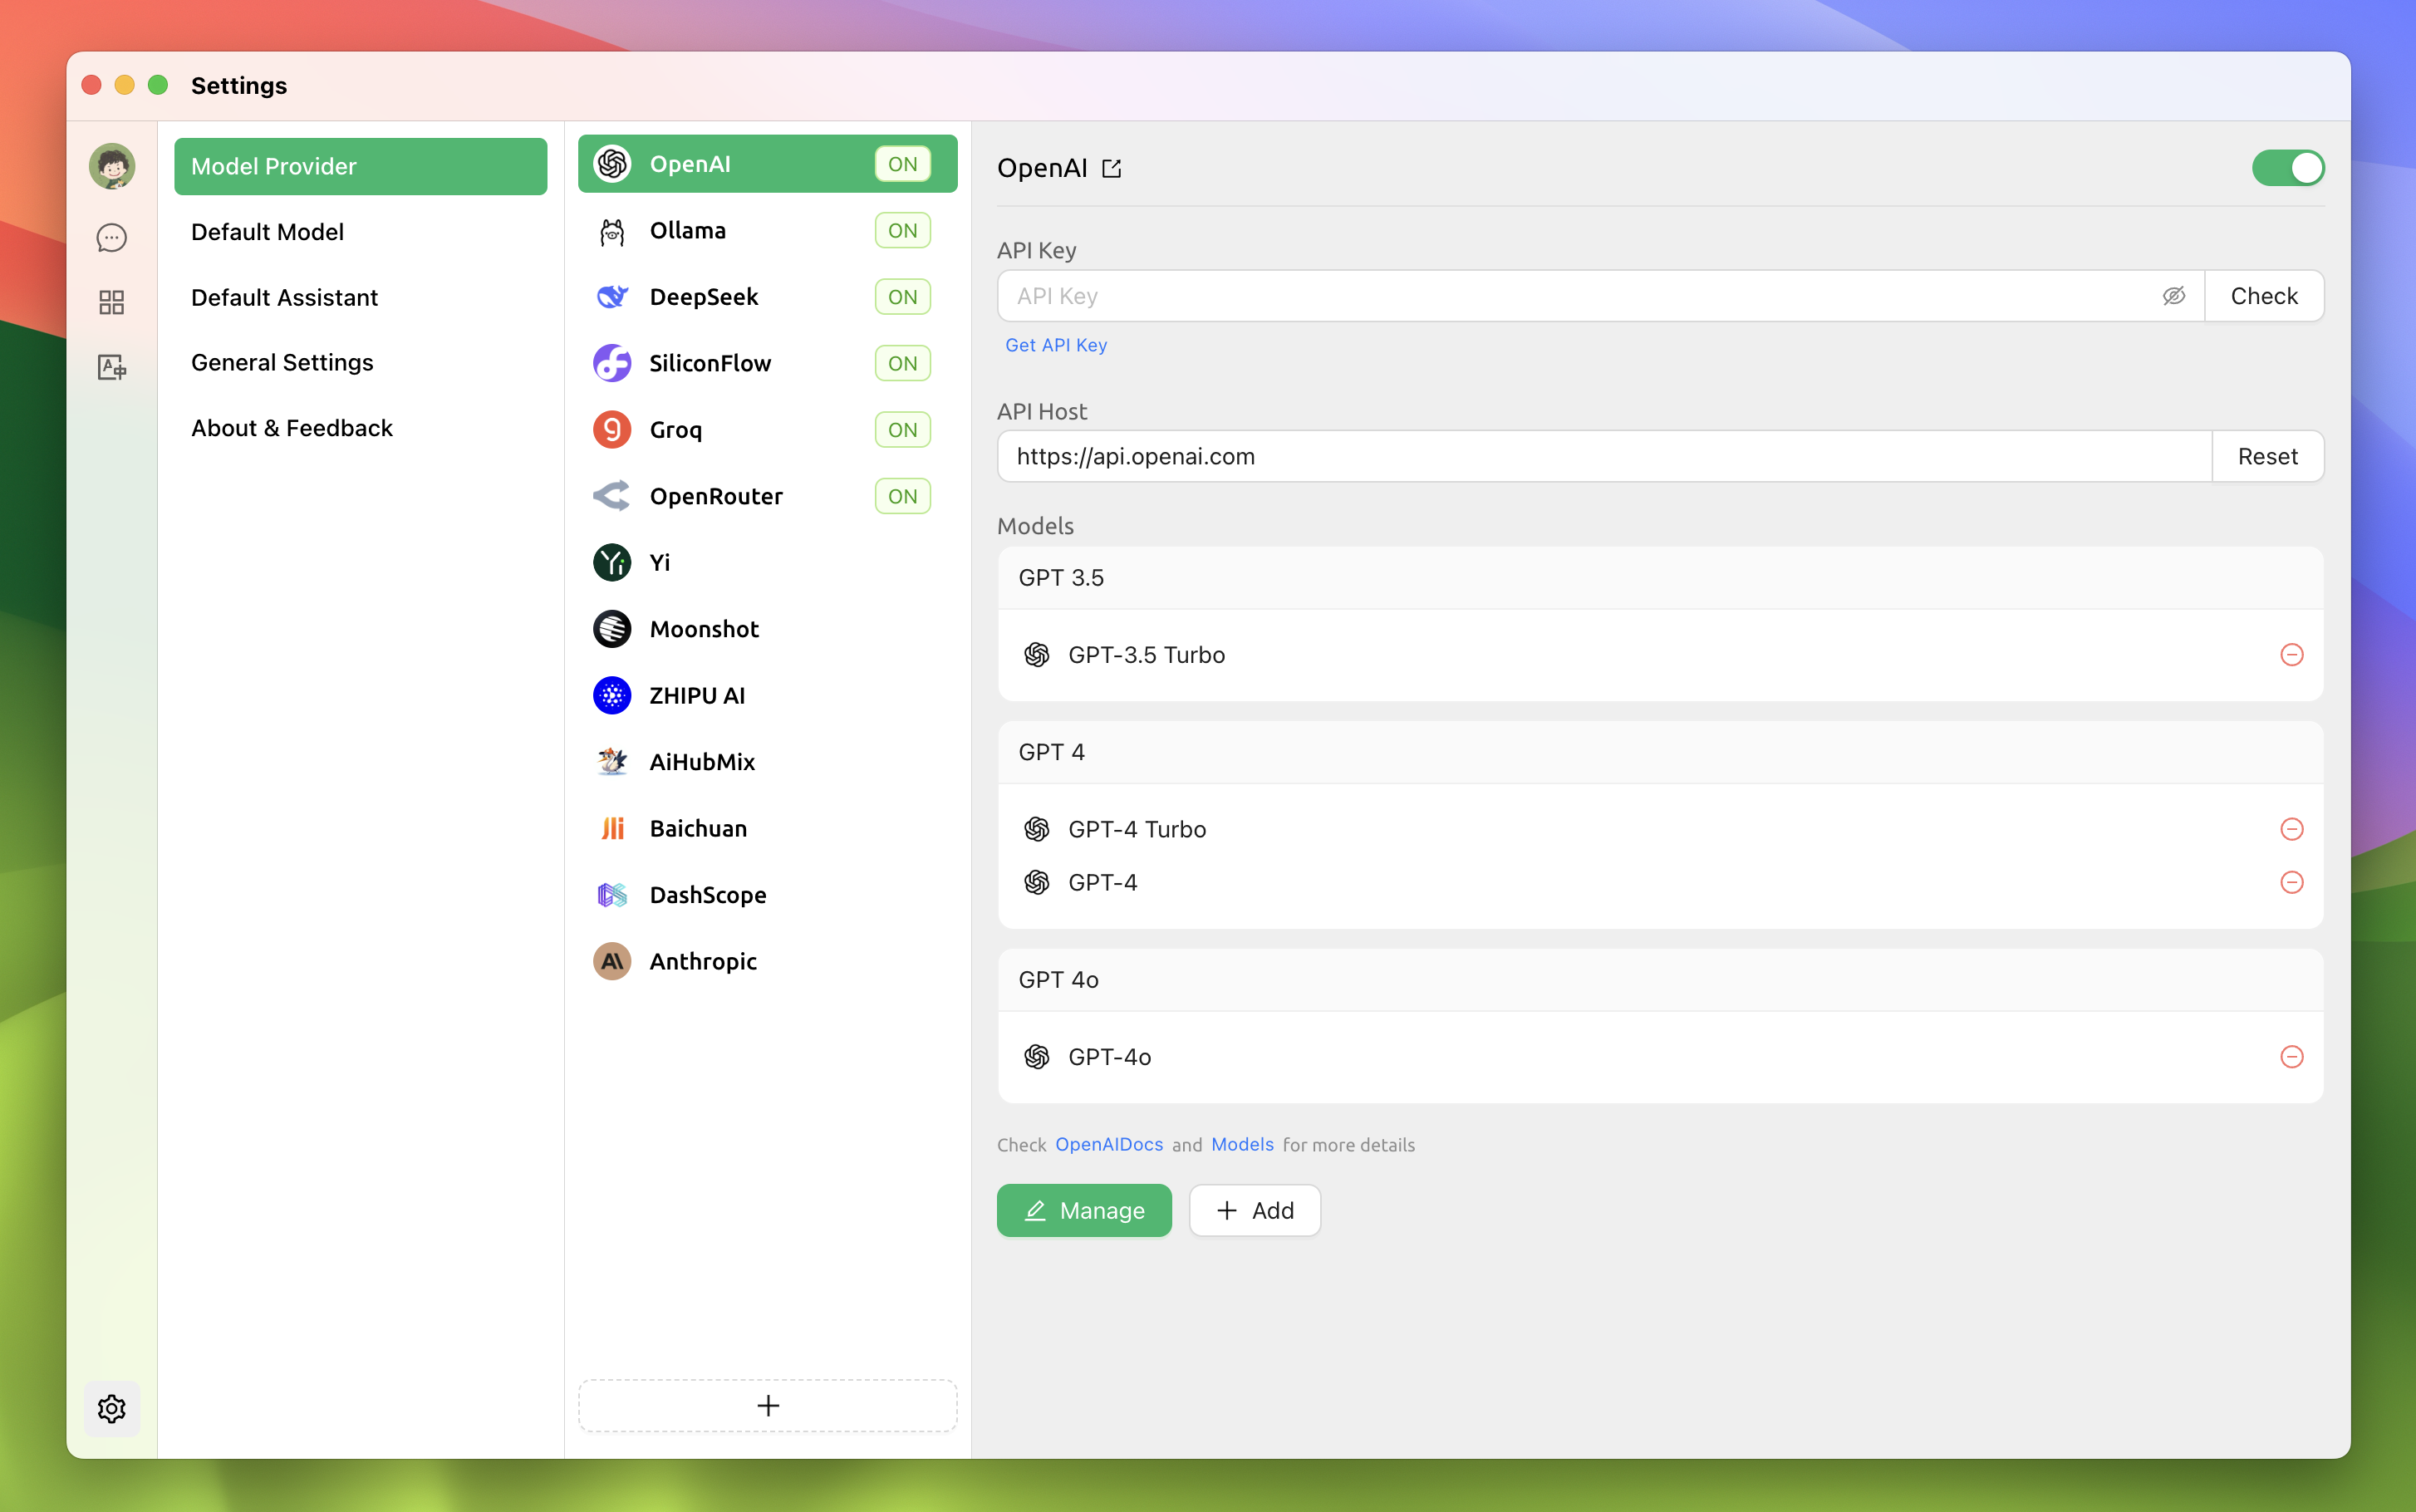Click the Groq ON badge
The width and height of the screenshot is (2416, 1512).
(x=902, y=430)
